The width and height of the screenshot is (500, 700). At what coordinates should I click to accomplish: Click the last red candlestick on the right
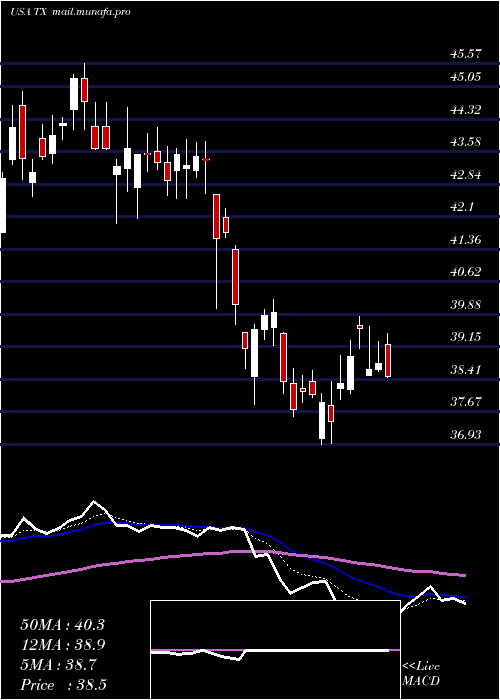[388, 360]
